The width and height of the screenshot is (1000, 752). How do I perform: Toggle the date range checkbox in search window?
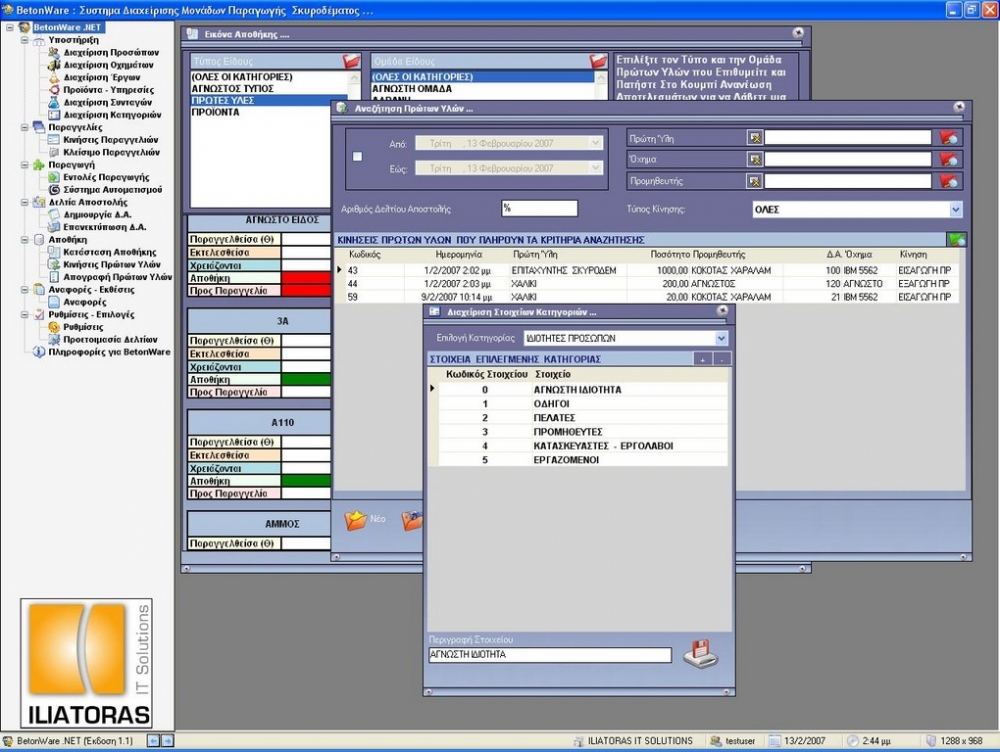pos(357,156)
